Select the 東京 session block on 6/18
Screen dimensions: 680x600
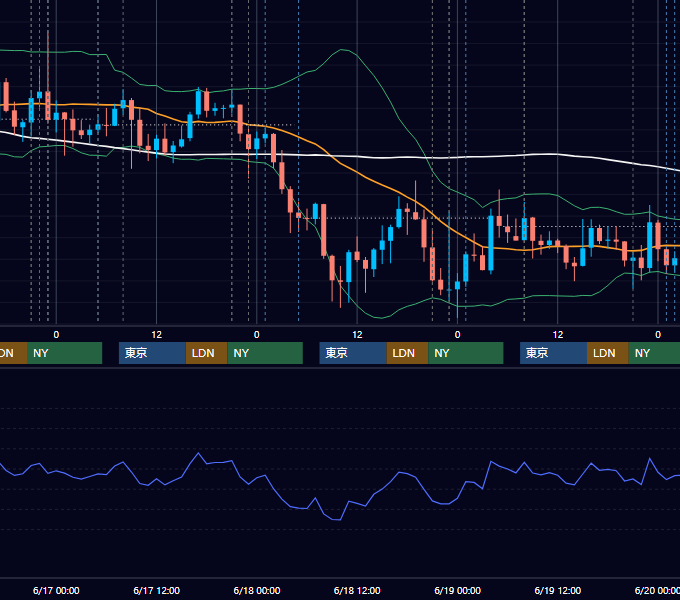click(353, 353)
